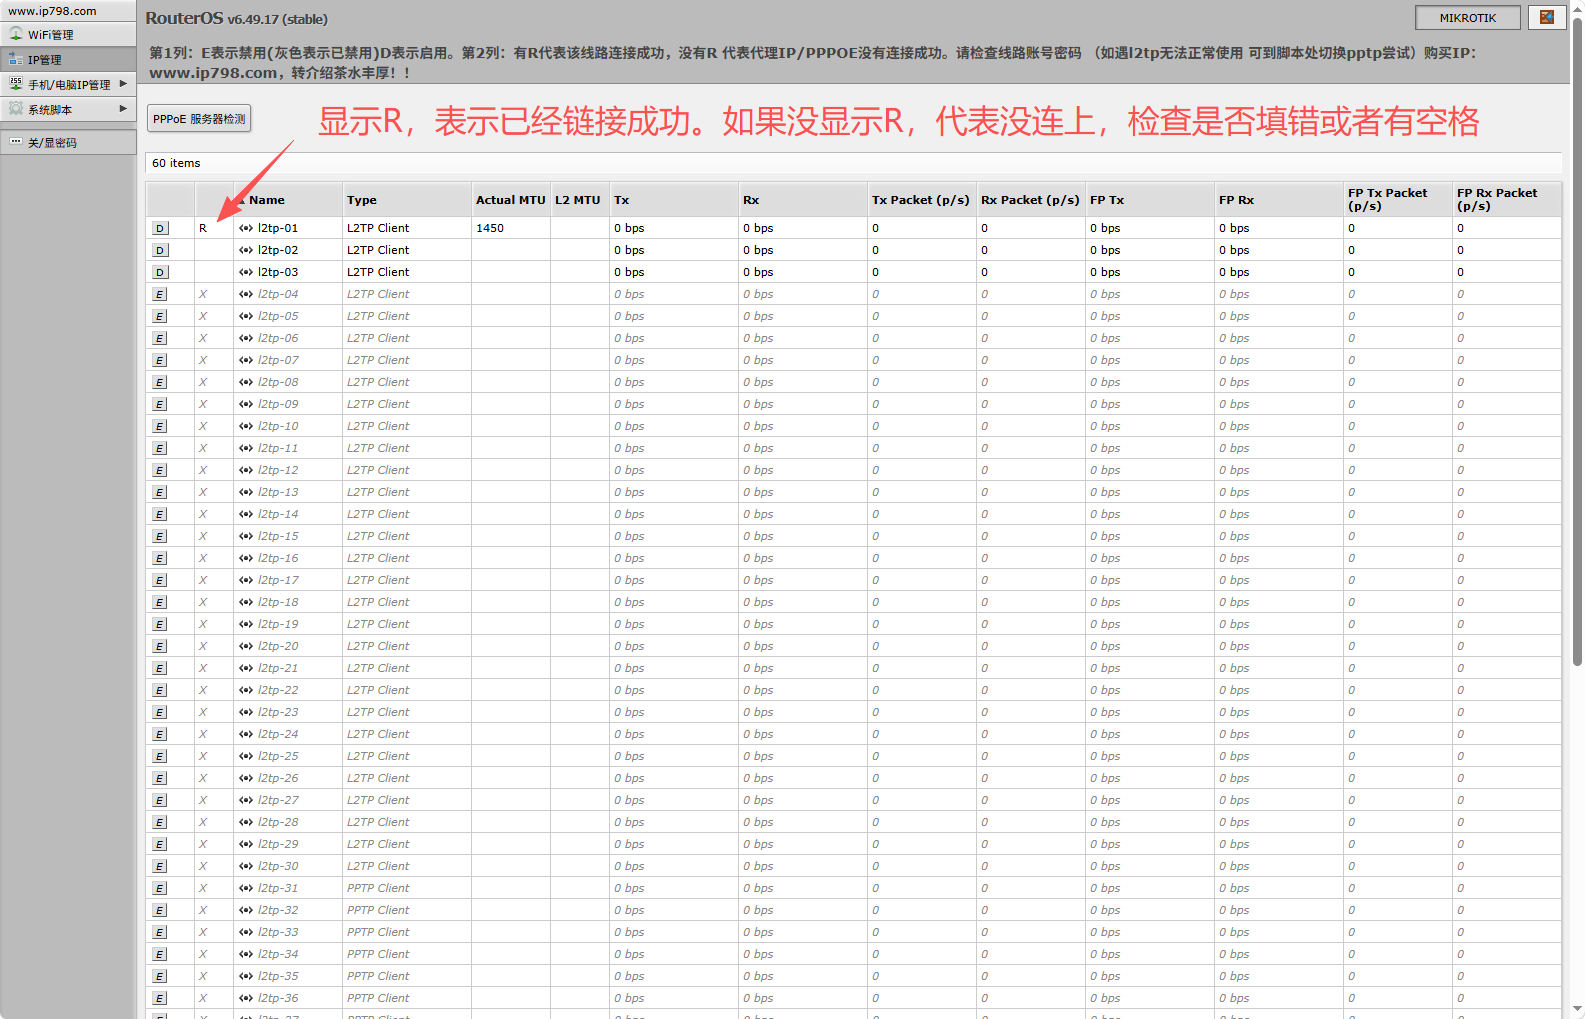Click the interface icon of l2tp-33
This screenshot has width=1585, height=1019.
coord(246,932)
